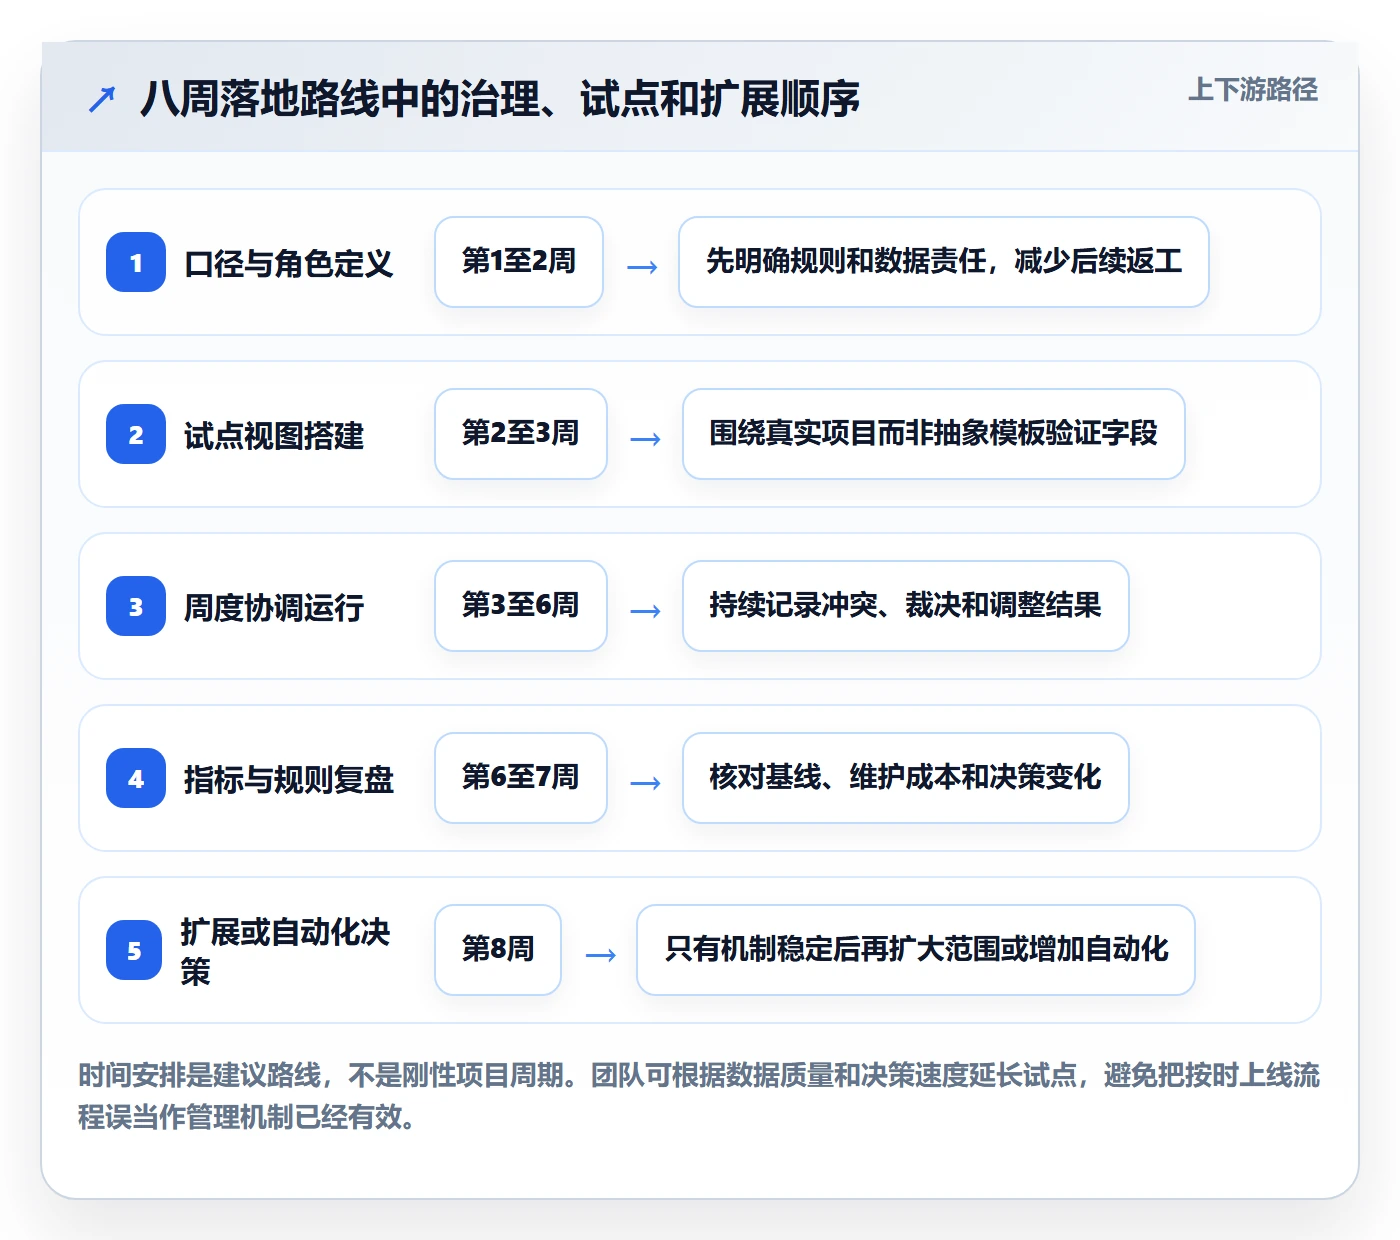Click the footer note starting with 时间安排是建议路线
Screen dimensions: 1400x1240
(x=699, y=1096)
